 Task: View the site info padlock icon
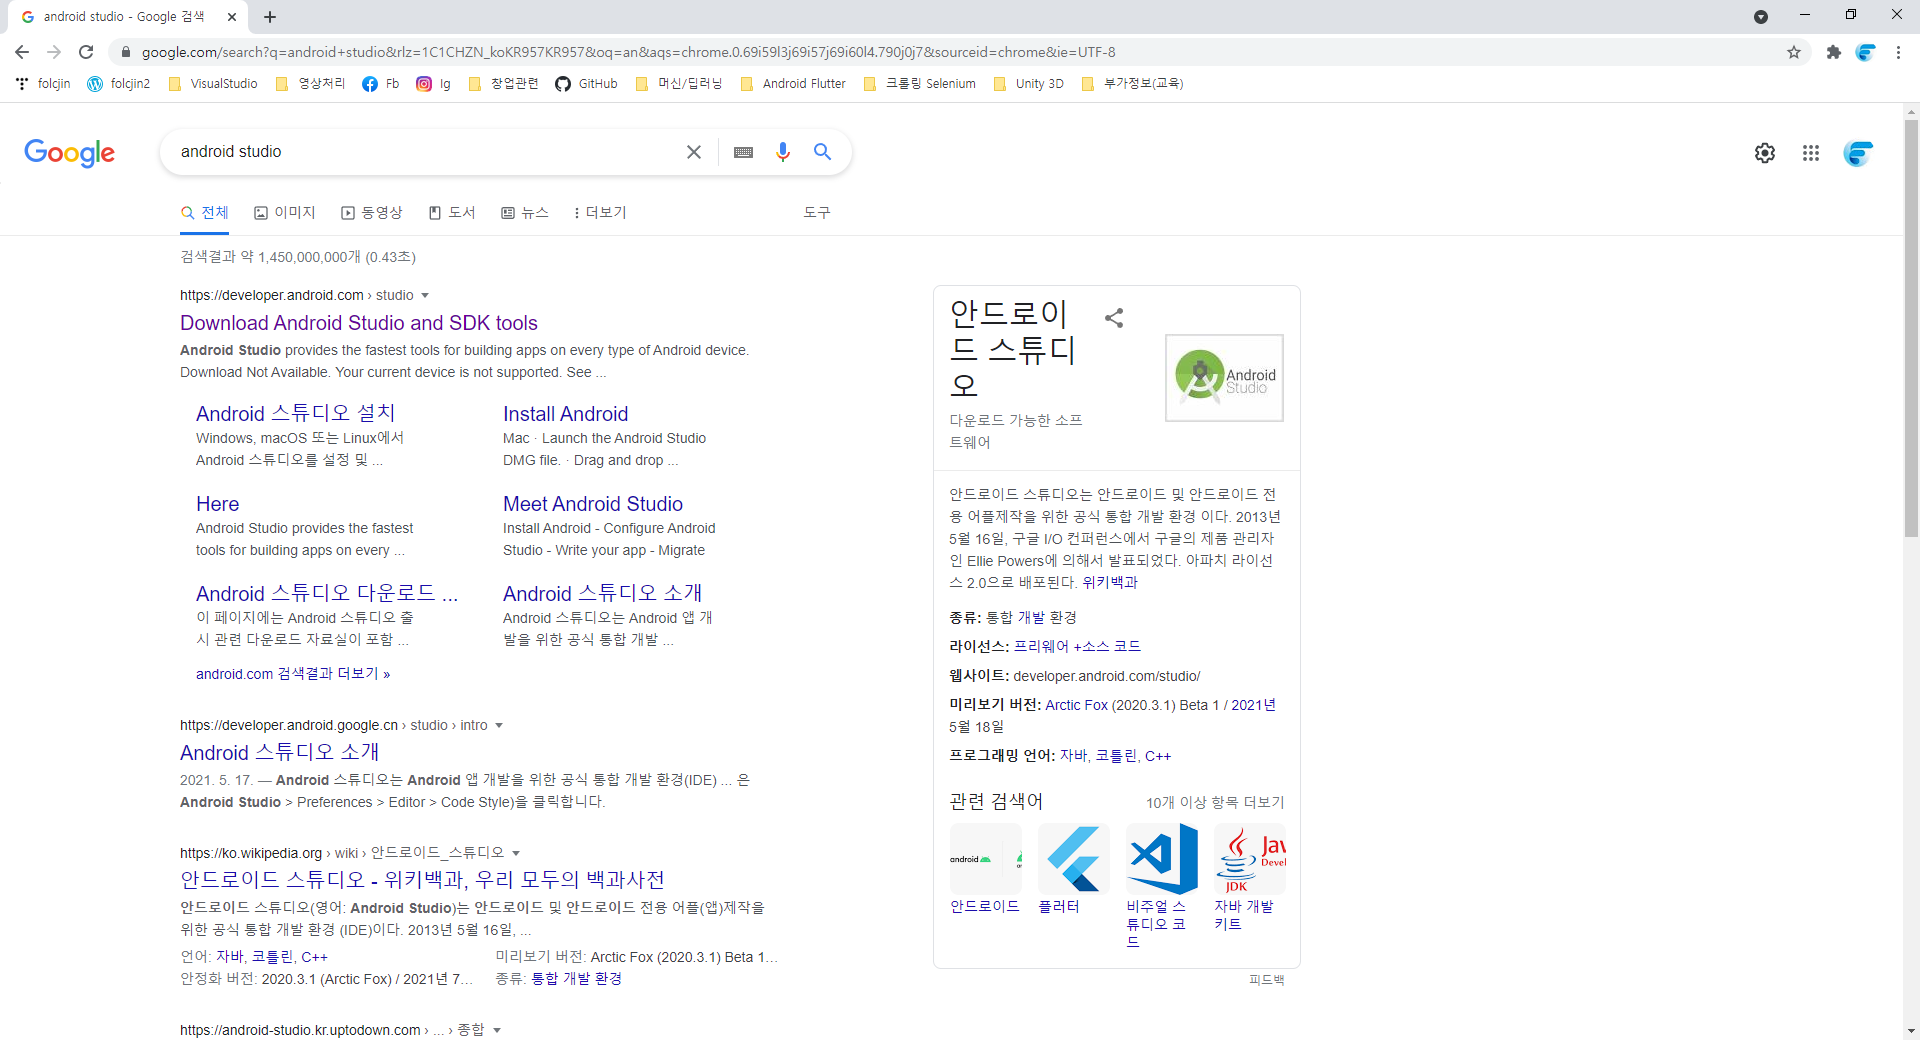tap(125, 52)
